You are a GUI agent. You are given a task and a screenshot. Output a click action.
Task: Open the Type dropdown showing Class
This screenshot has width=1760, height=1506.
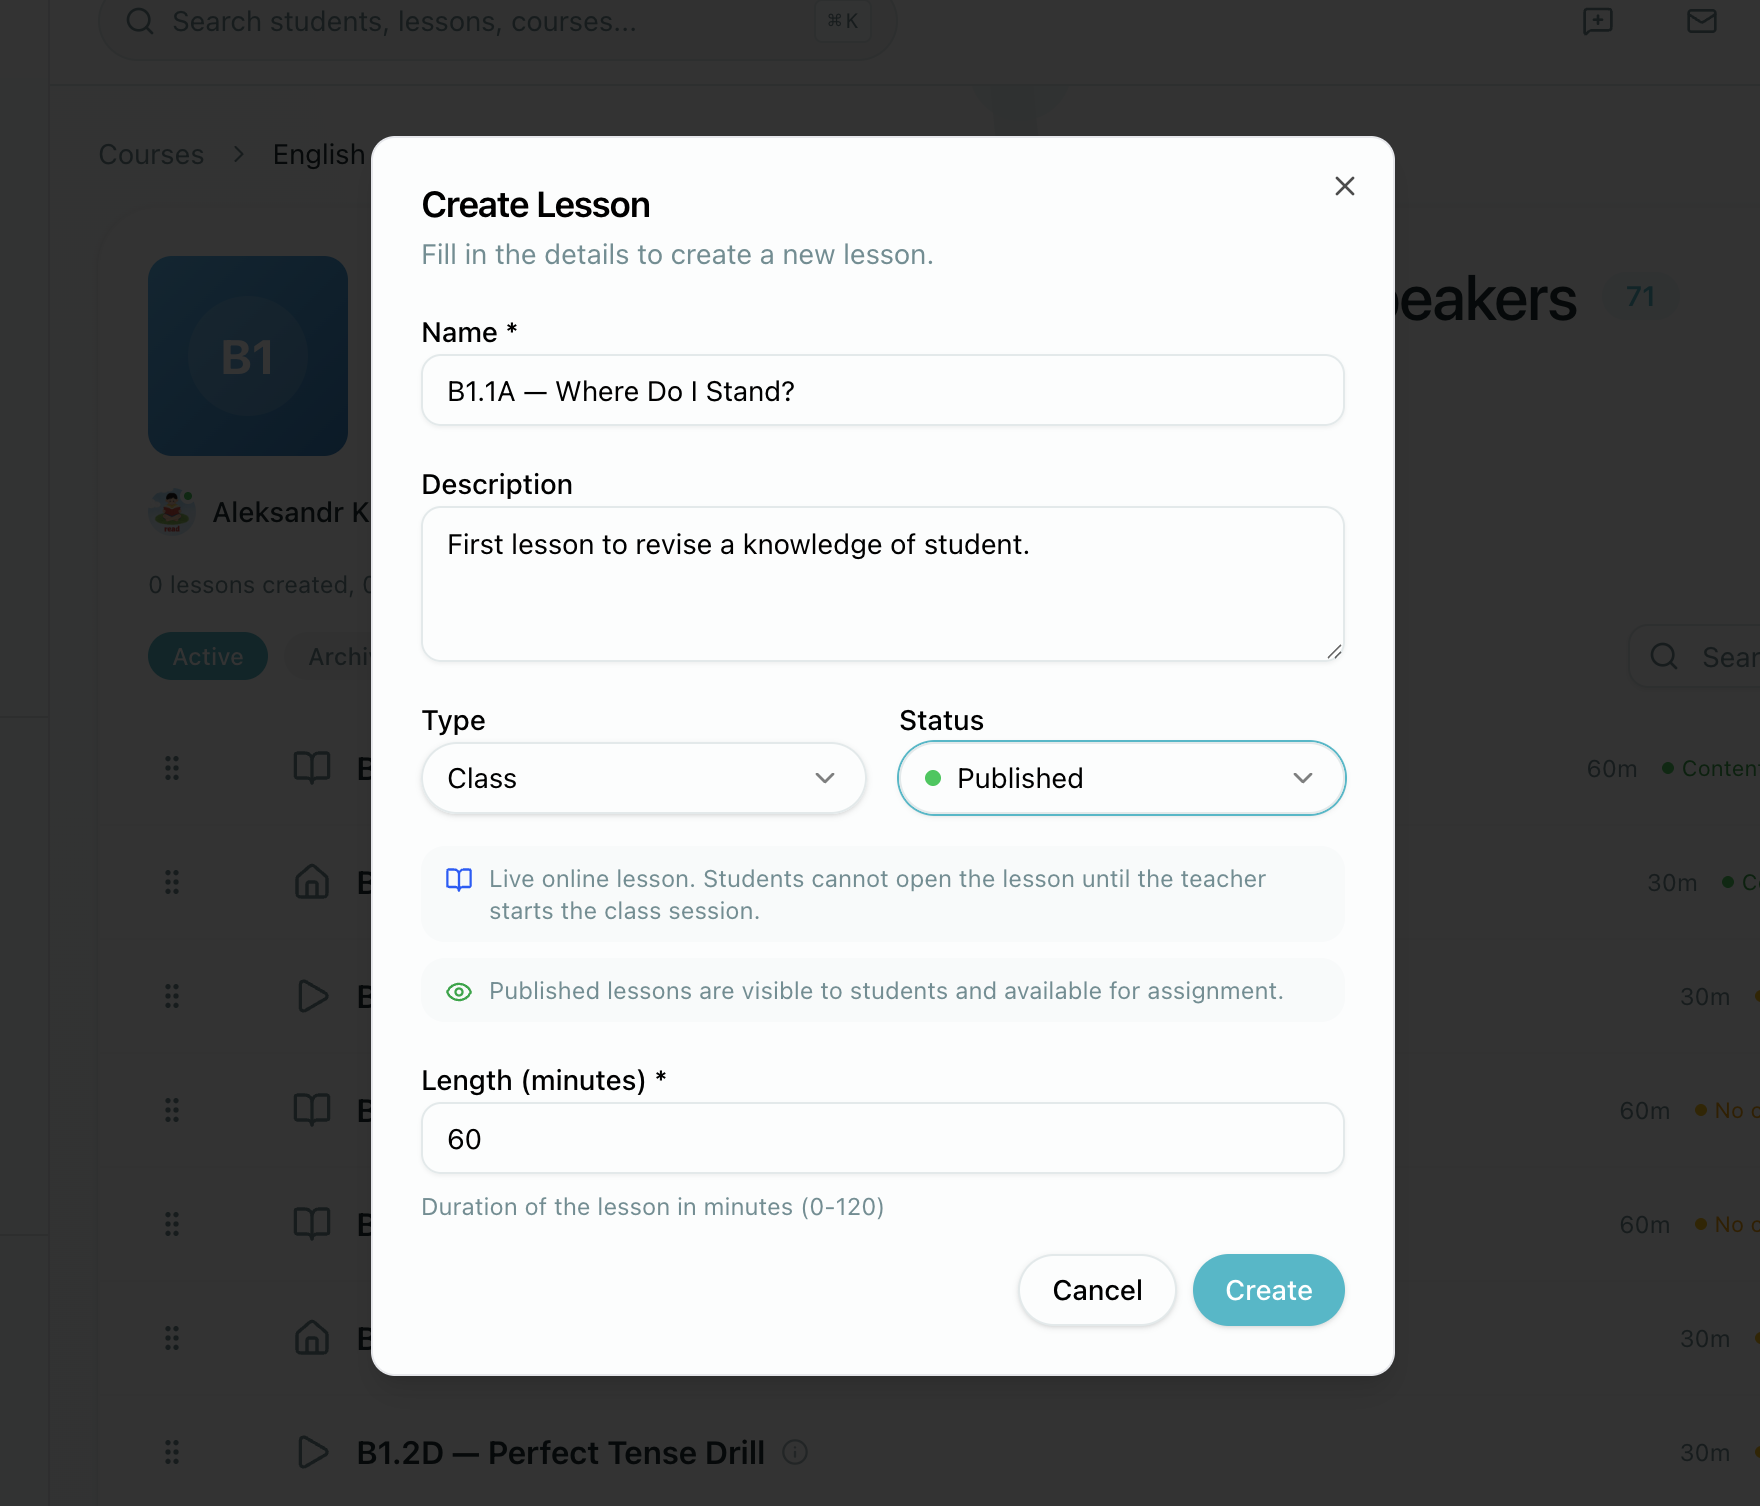[643, 778]
